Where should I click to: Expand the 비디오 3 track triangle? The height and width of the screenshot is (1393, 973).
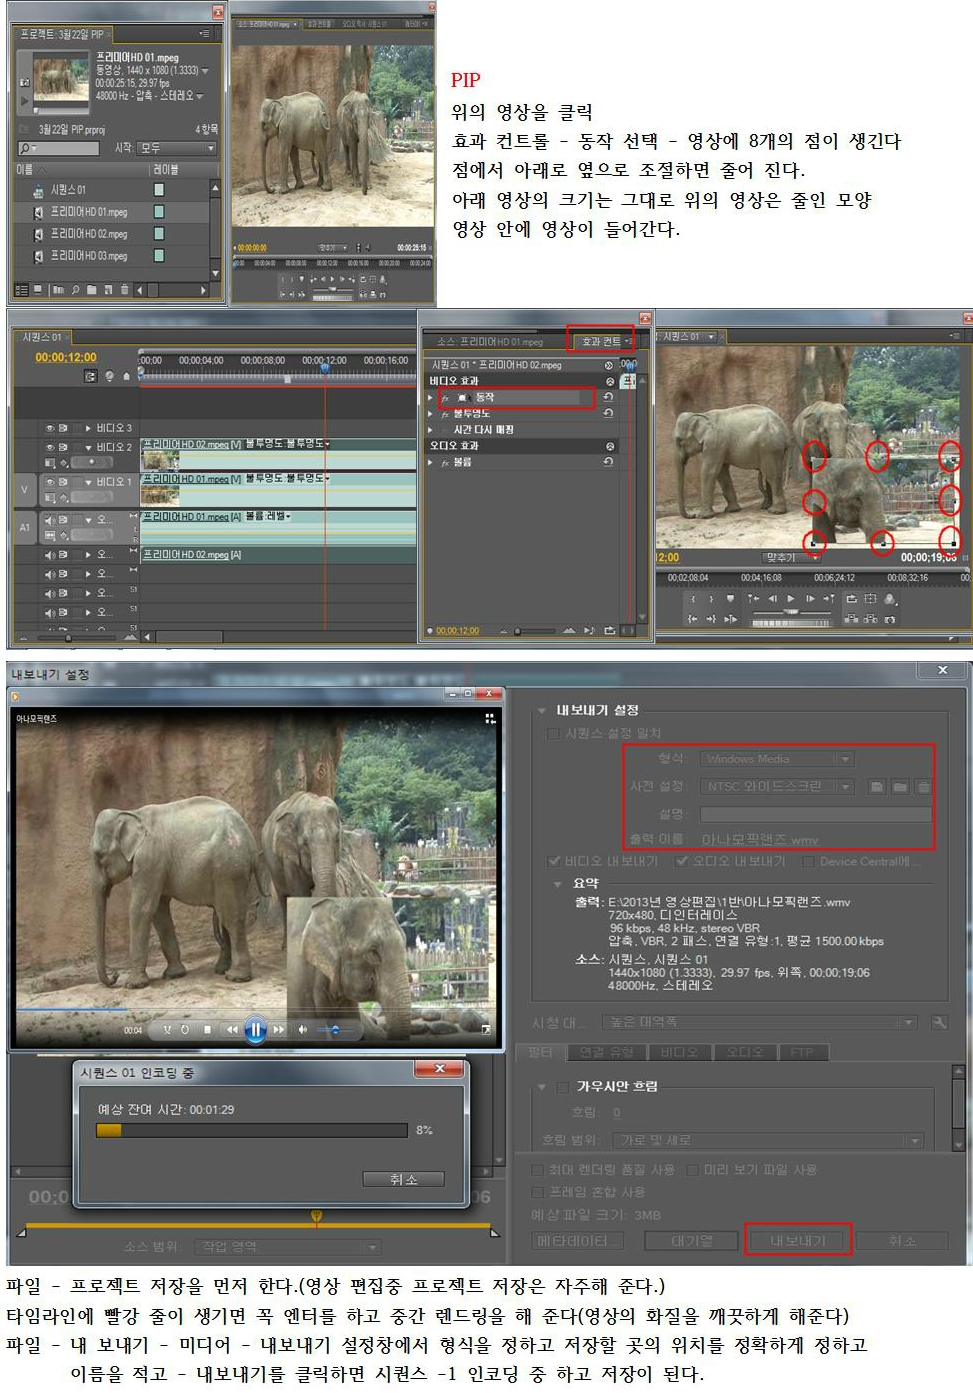tap(88, 428)
